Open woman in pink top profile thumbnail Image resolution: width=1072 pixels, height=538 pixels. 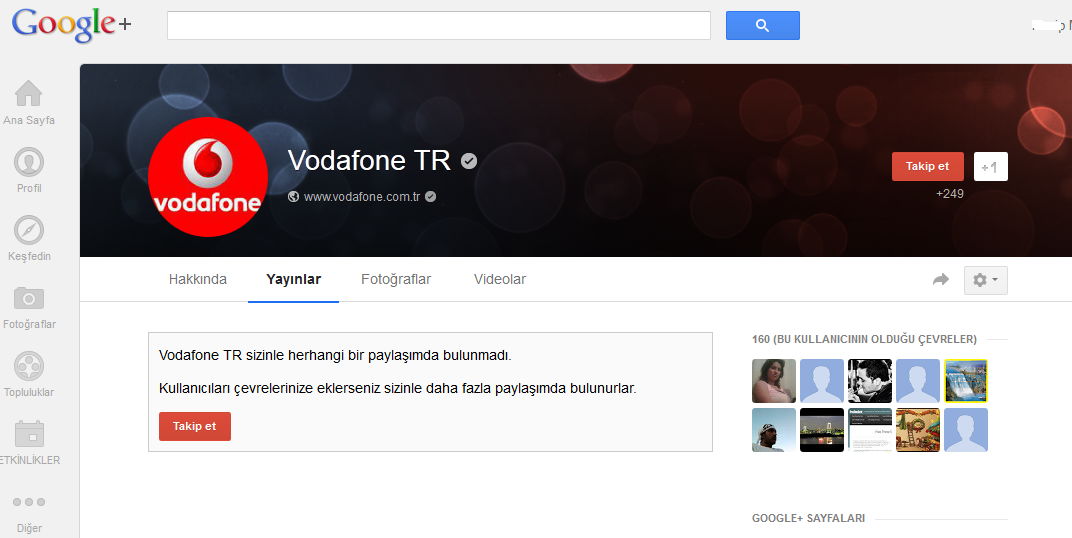click(x=774, y=381)
